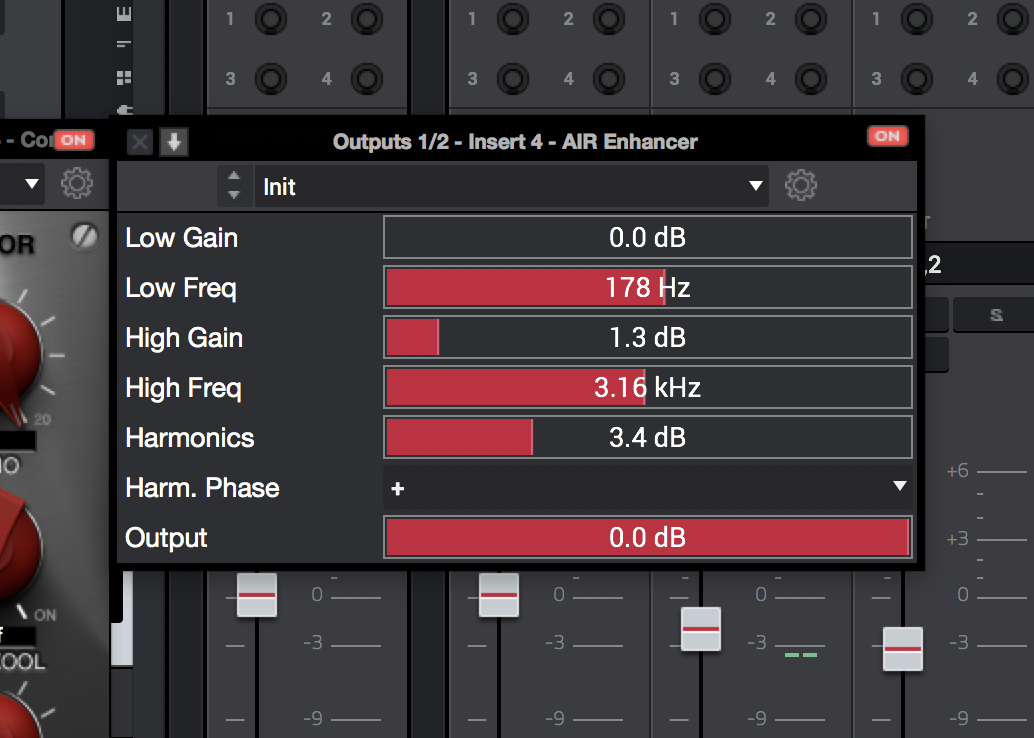Toggle AIR Enhancer ON bypass button

coord(887,137)
